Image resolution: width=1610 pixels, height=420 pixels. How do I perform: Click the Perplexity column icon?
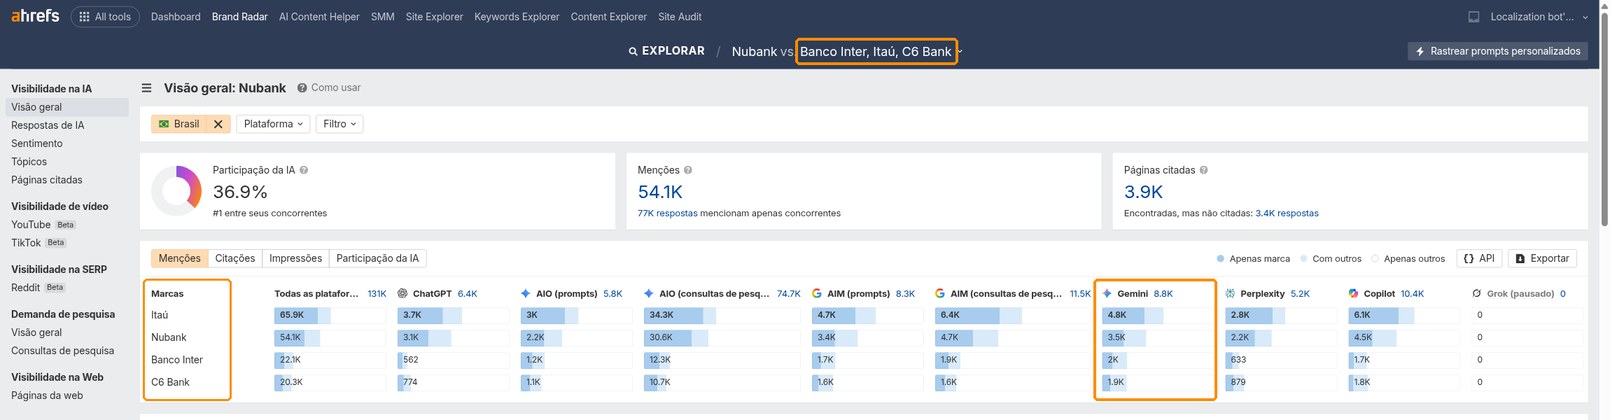pos(1230,294)
